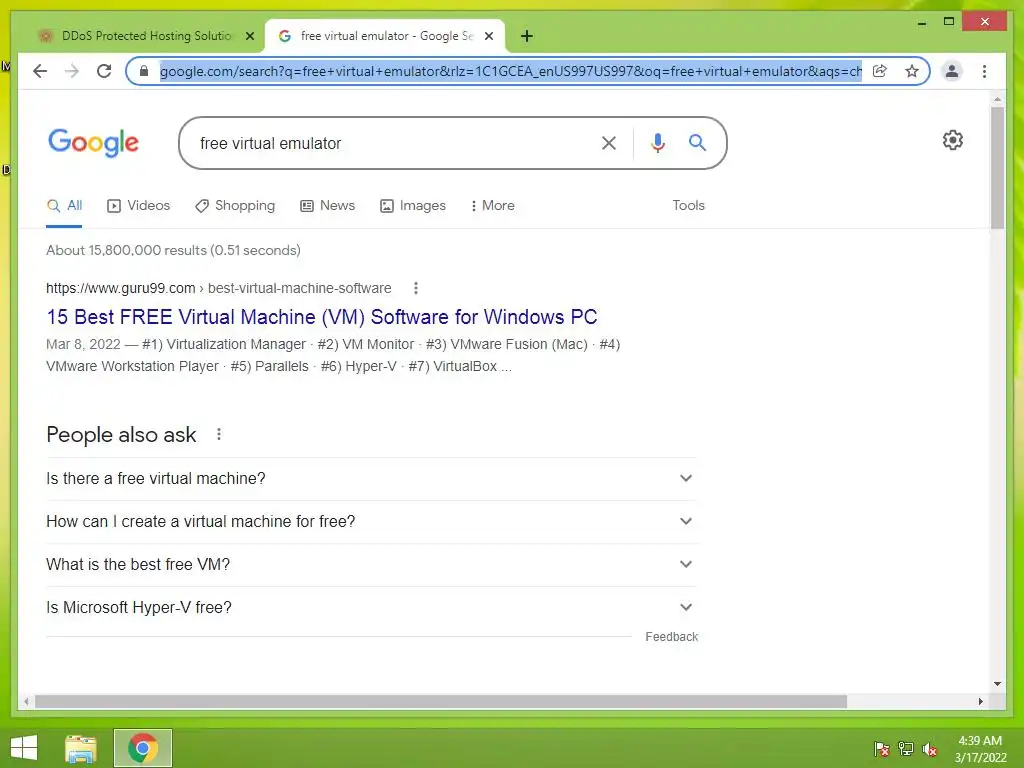
Task: Launch File Explorer from the taskbar
Action: coord(80,748)
